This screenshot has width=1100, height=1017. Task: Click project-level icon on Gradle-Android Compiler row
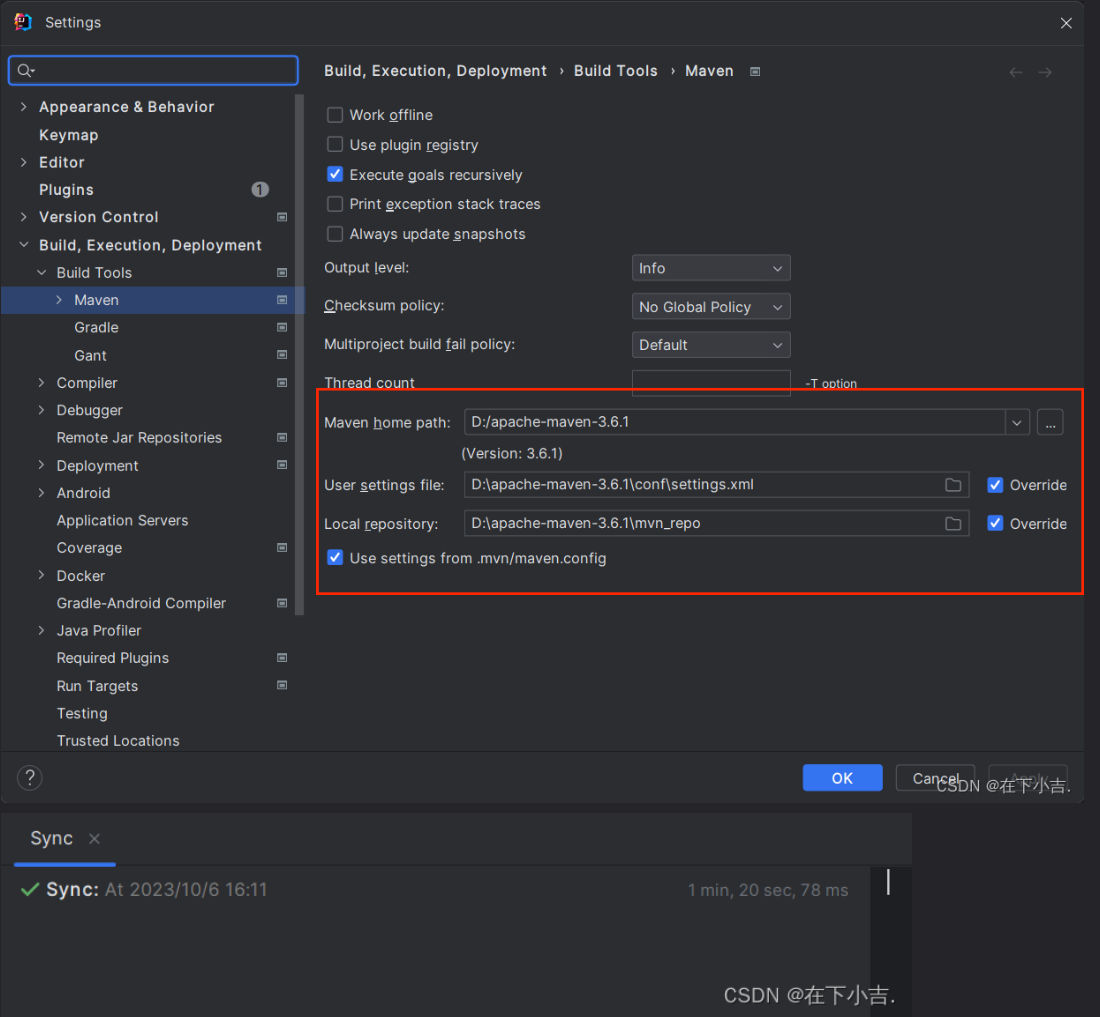tap(282, 603)
